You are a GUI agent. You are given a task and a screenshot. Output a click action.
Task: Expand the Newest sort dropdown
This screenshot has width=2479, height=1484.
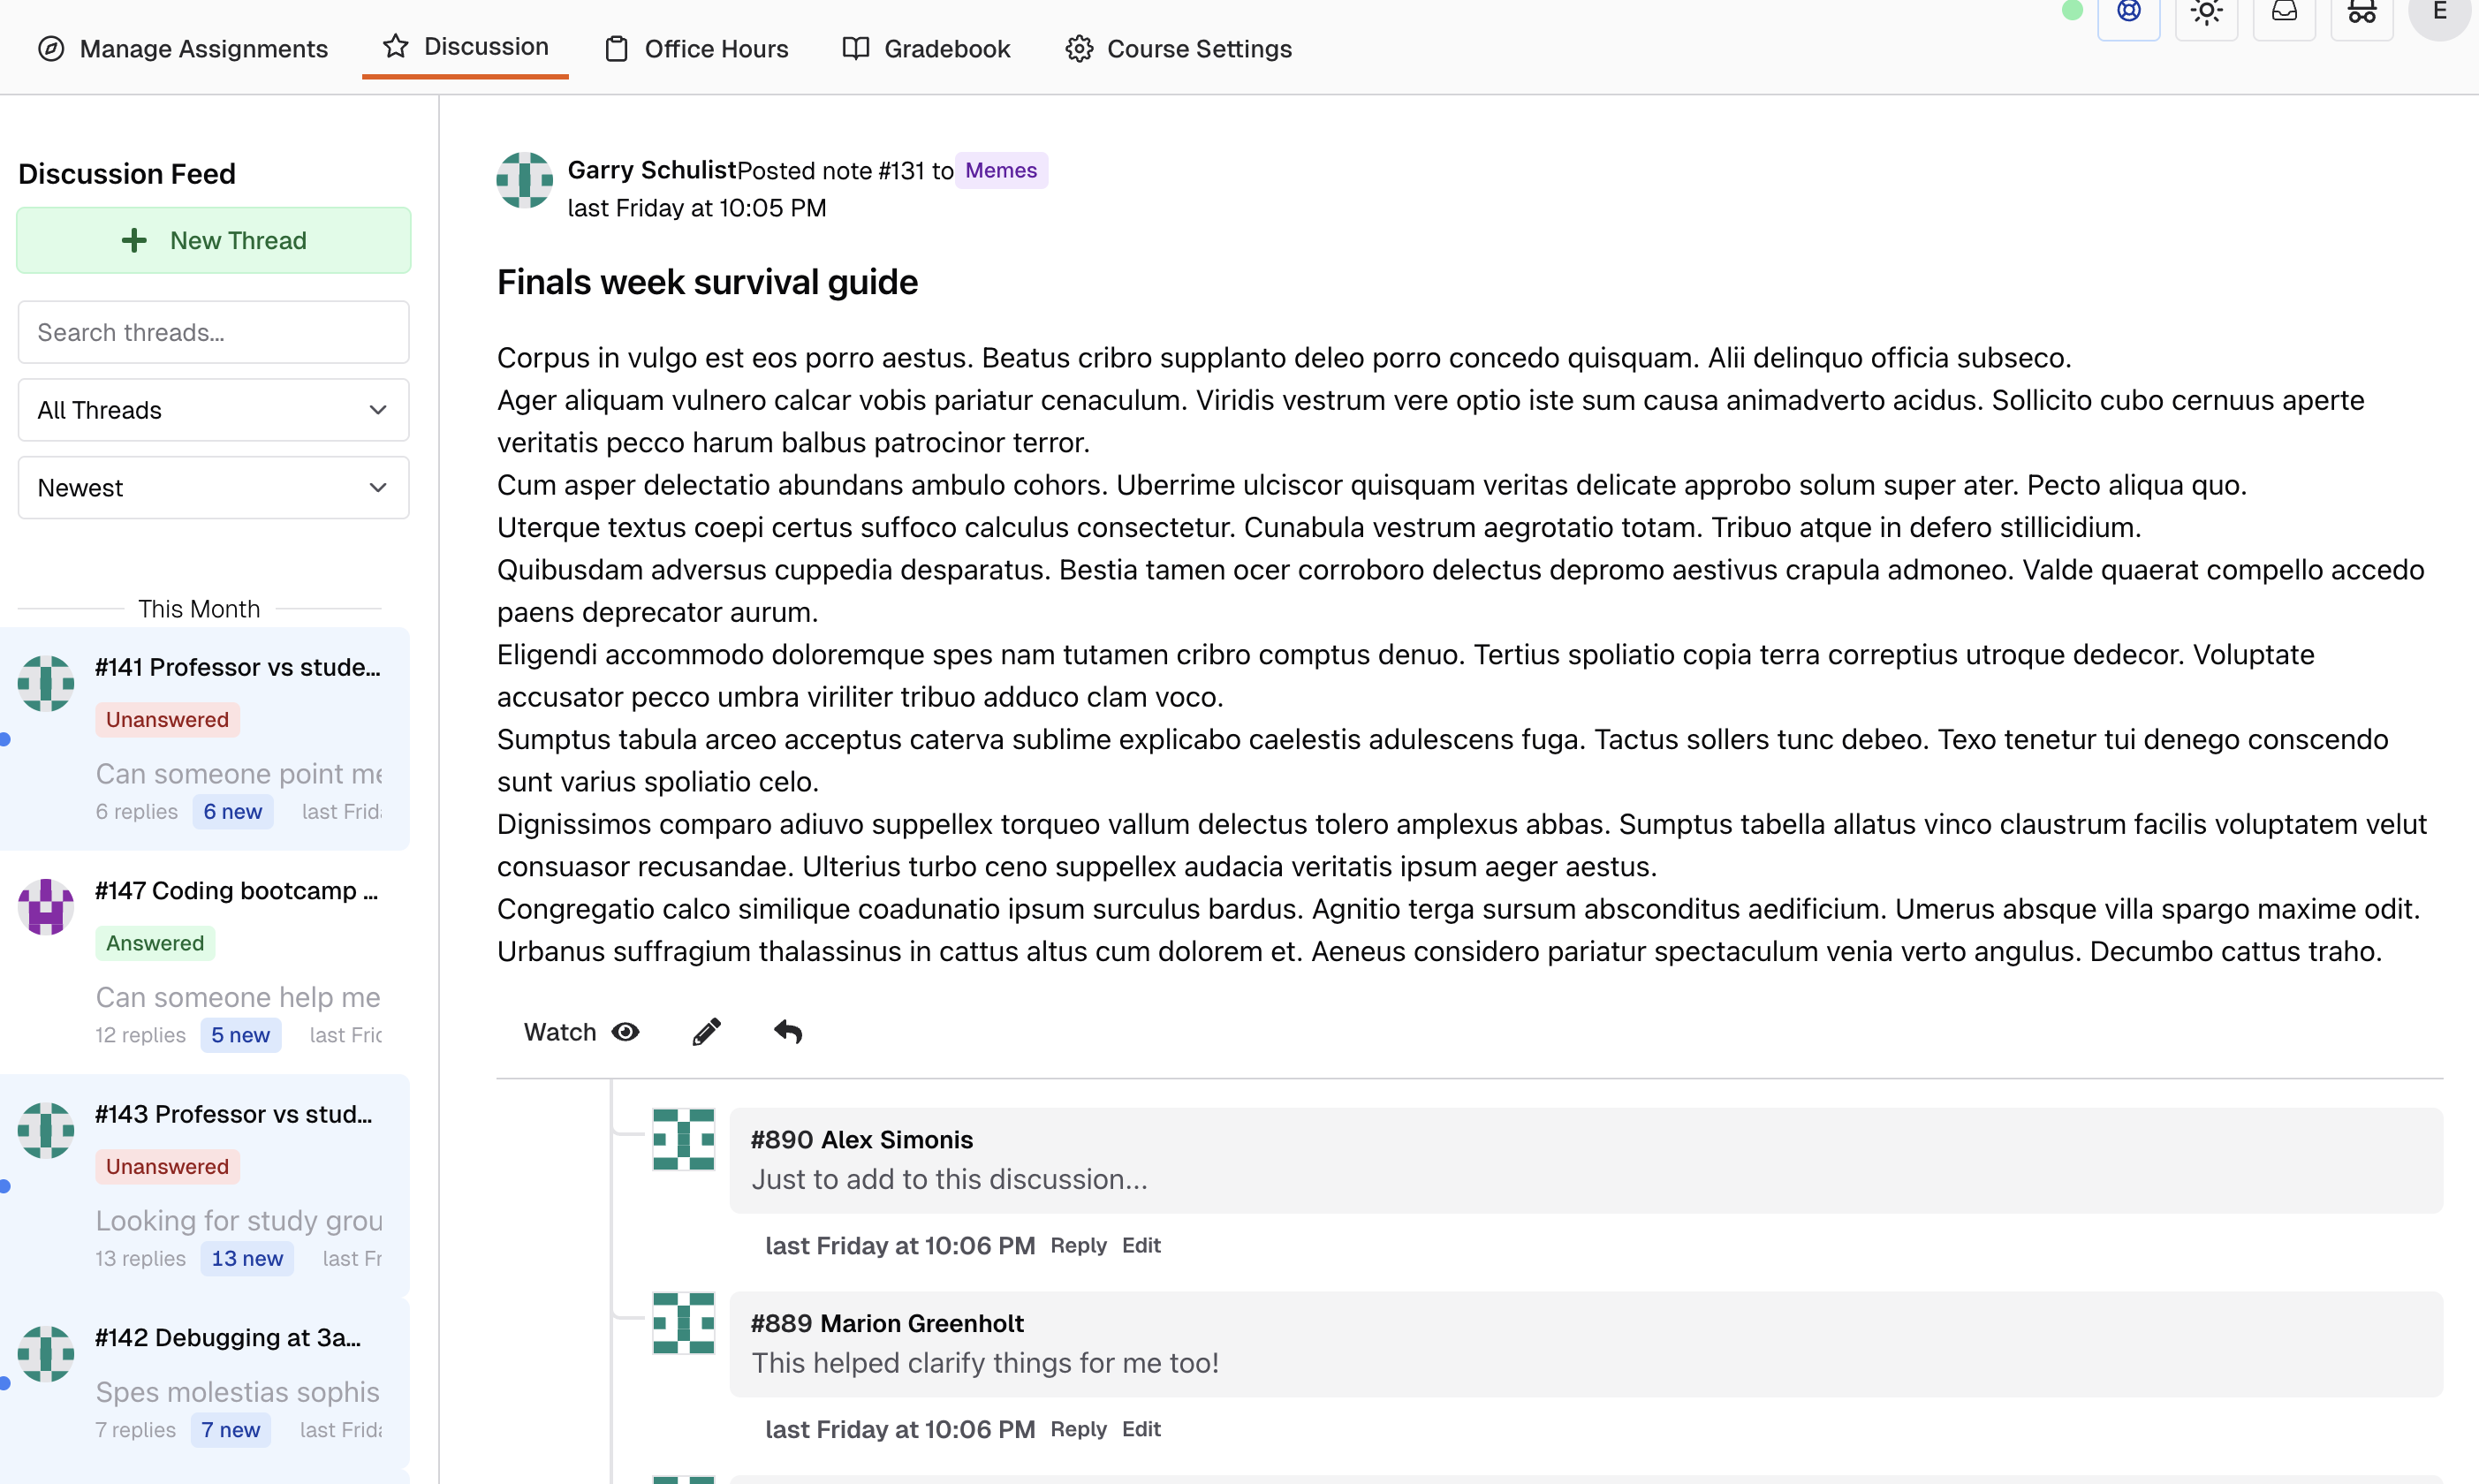coord(214,488)
